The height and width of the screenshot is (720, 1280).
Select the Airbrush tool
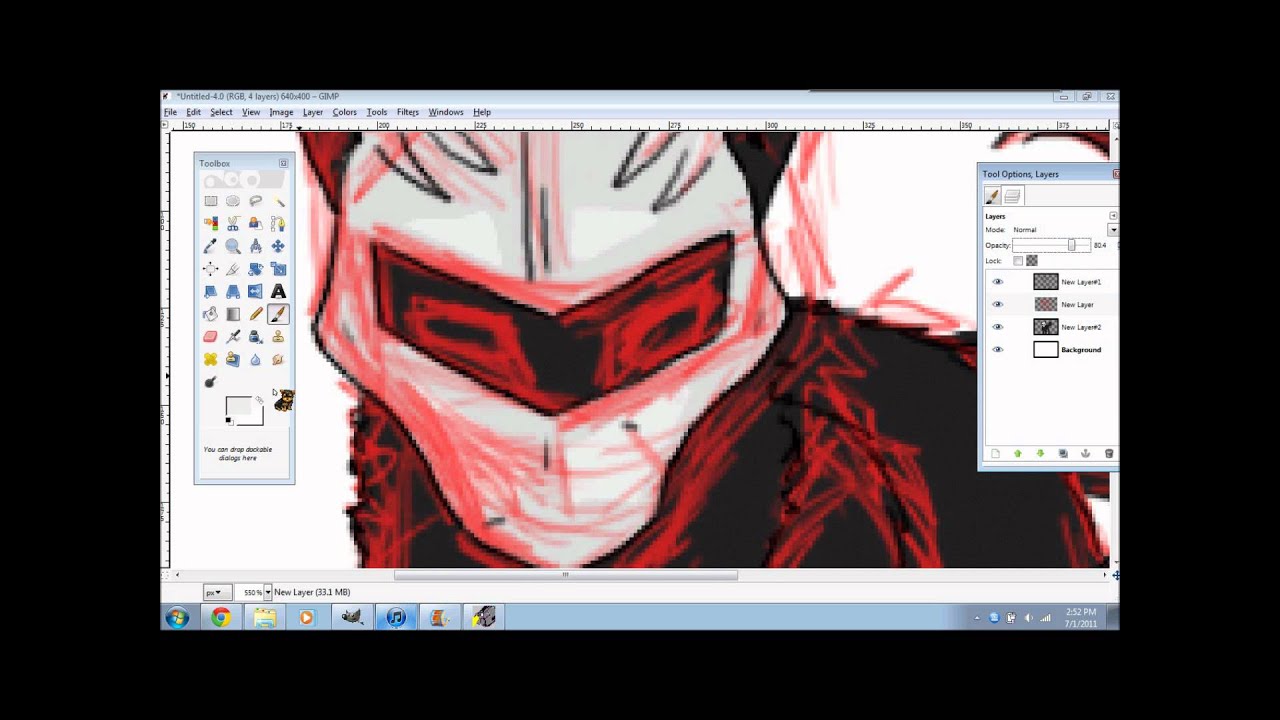[x=233, y=337]
